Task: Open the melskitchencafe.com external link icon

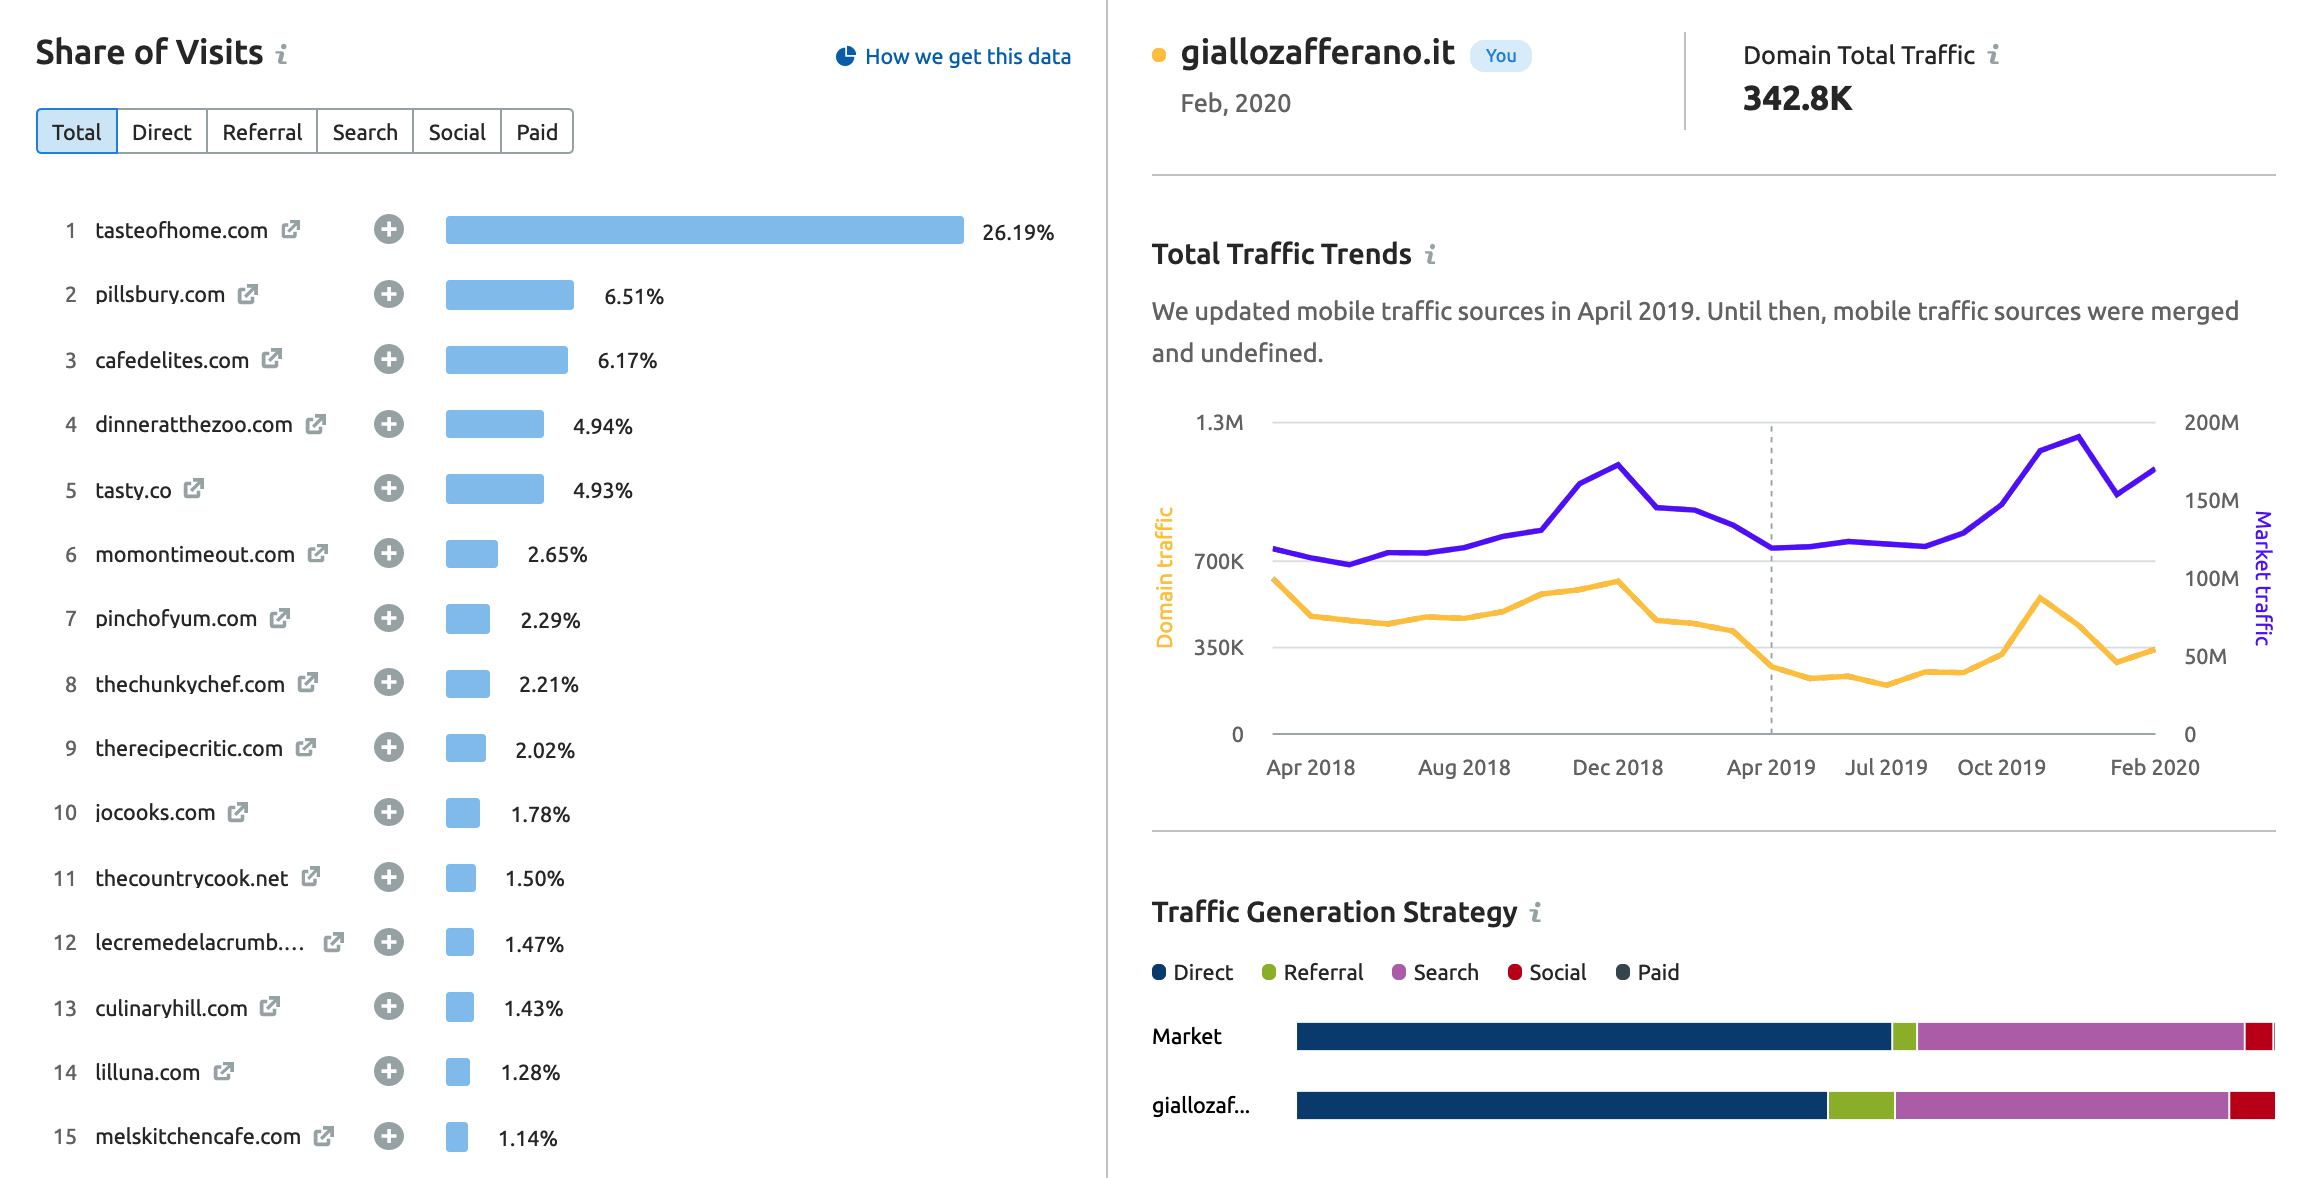Action: (x=323, y=1136)
